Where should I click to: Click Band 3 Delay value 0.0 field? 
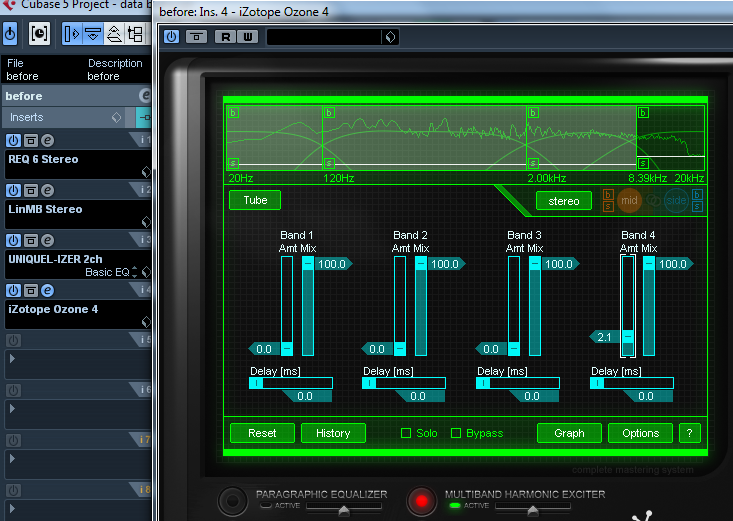coord(533,396)
